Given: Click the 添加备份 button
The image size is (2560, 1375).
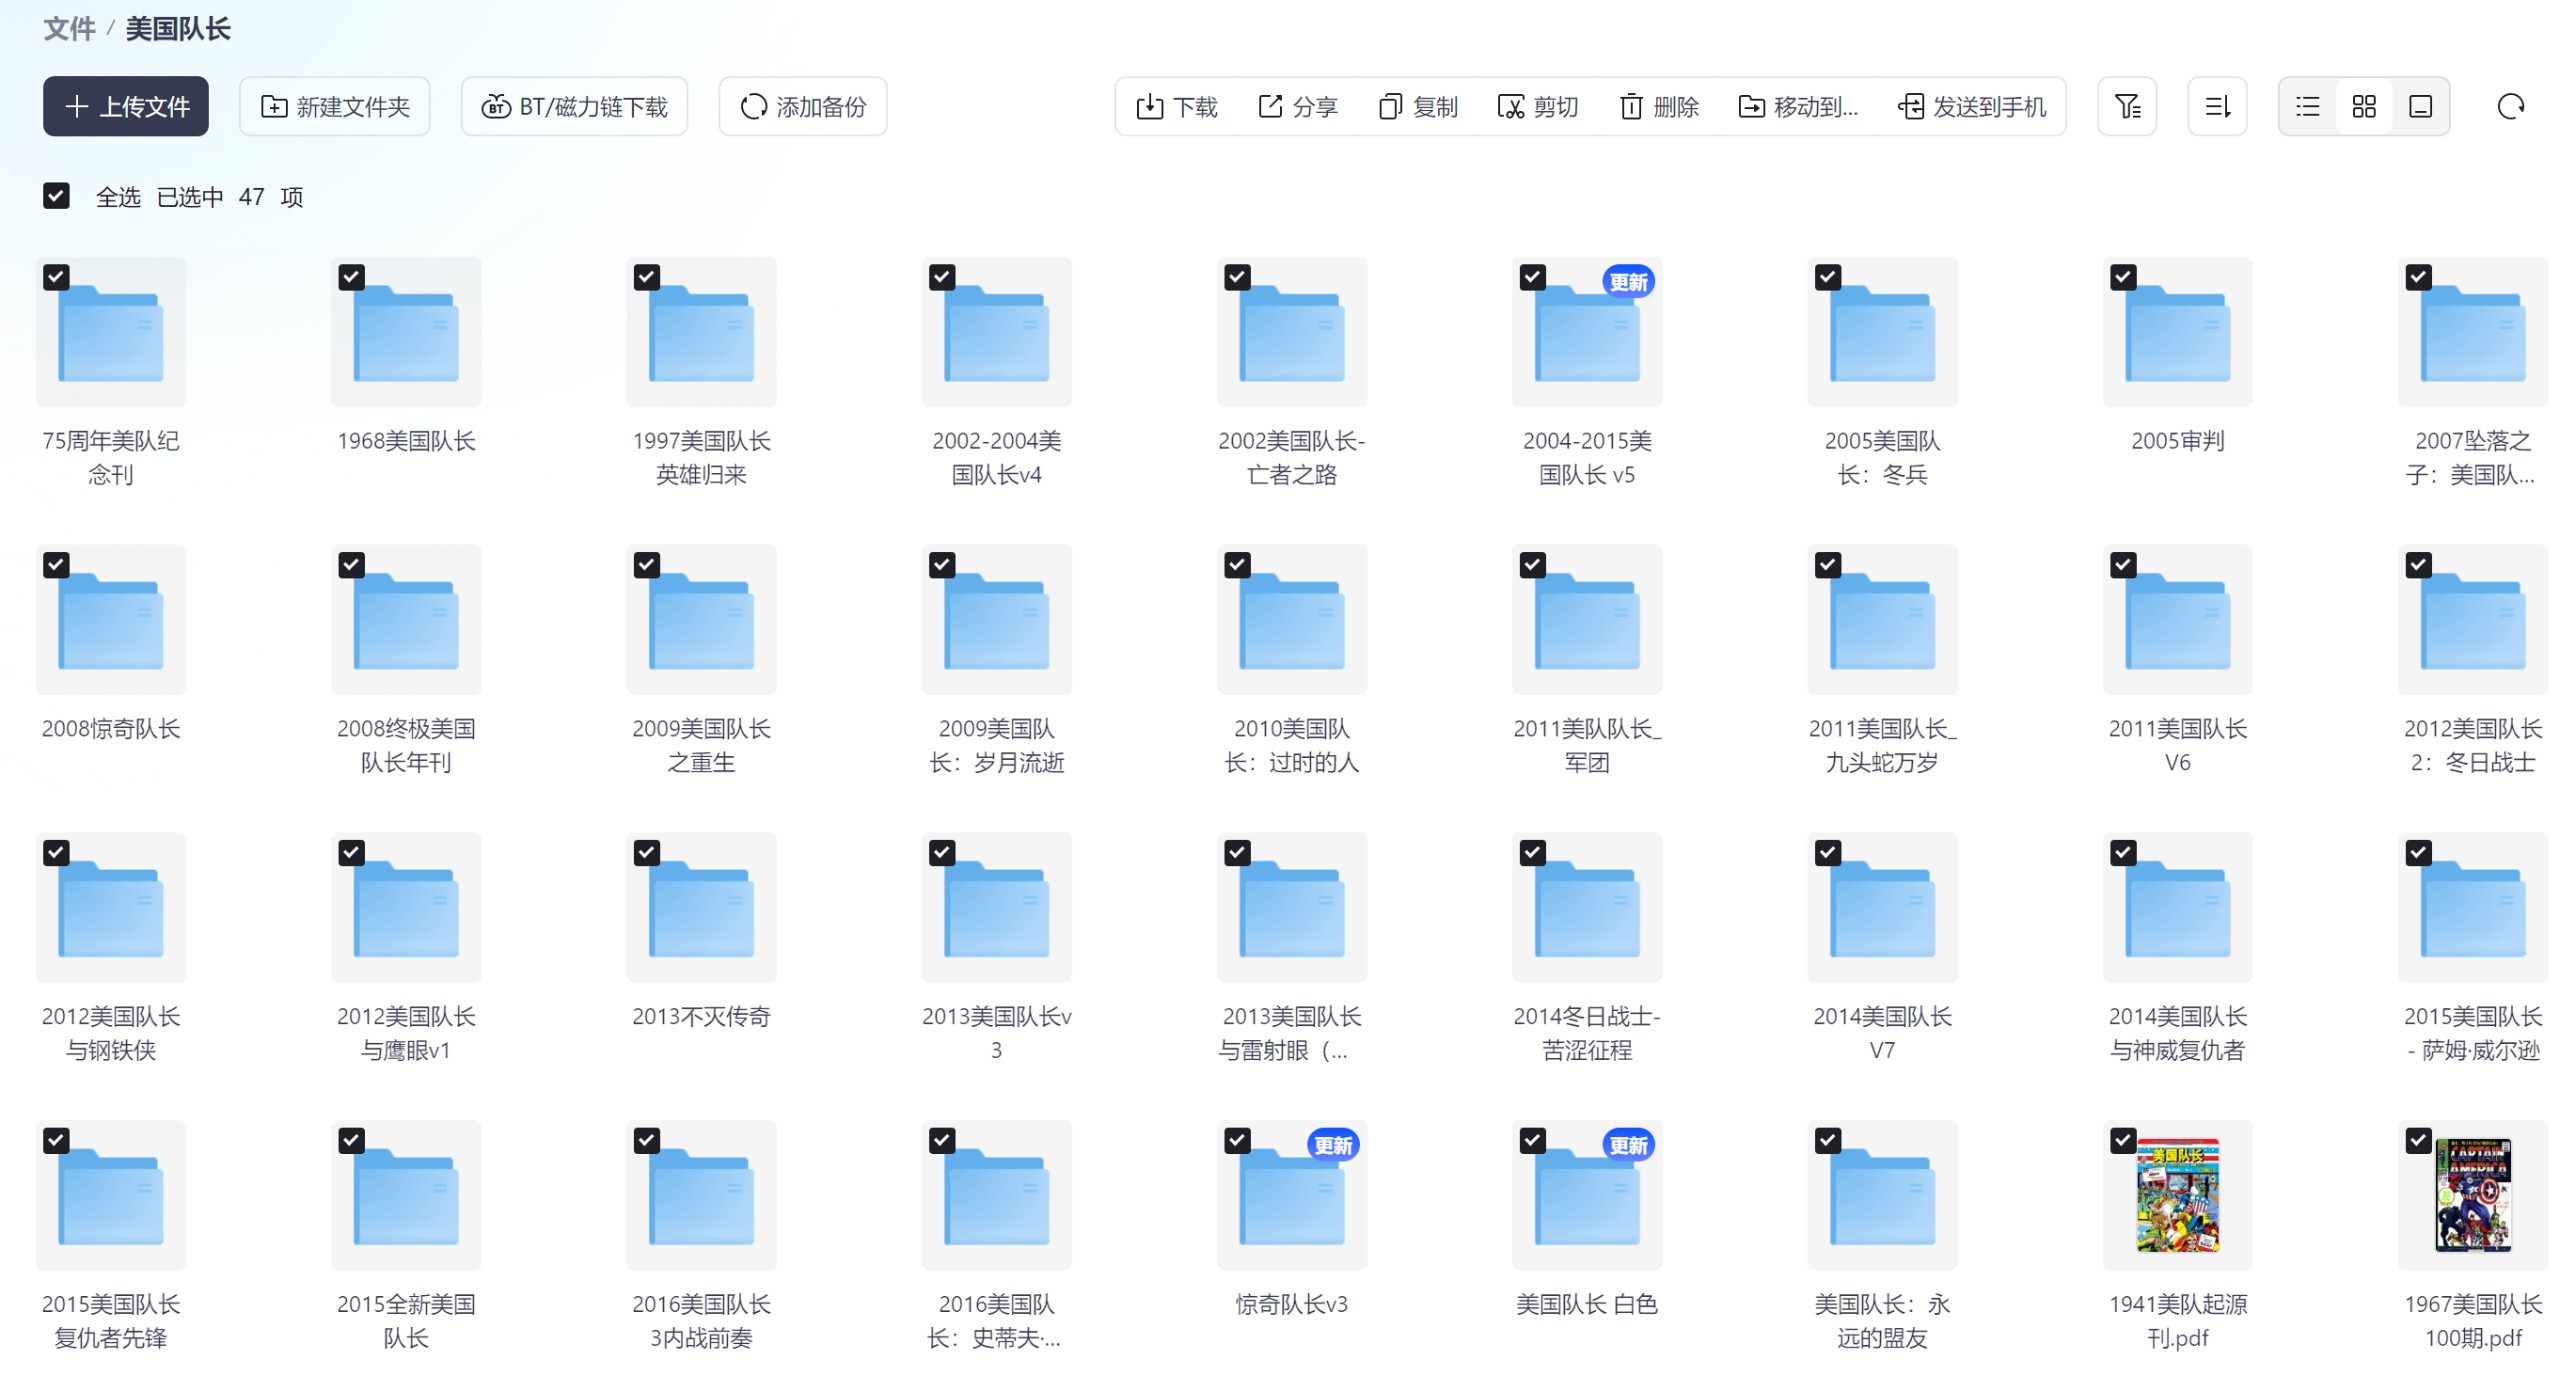Looking at the screenshot, I should click(802, 106).
